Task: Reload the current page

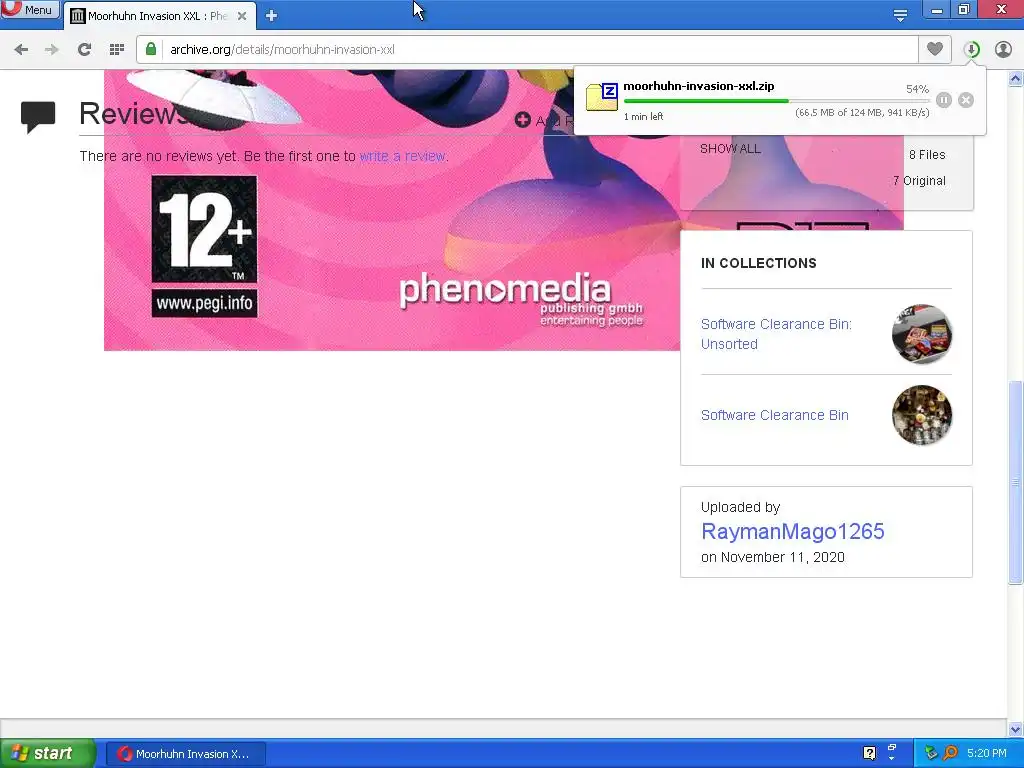Action: [84, 49]
